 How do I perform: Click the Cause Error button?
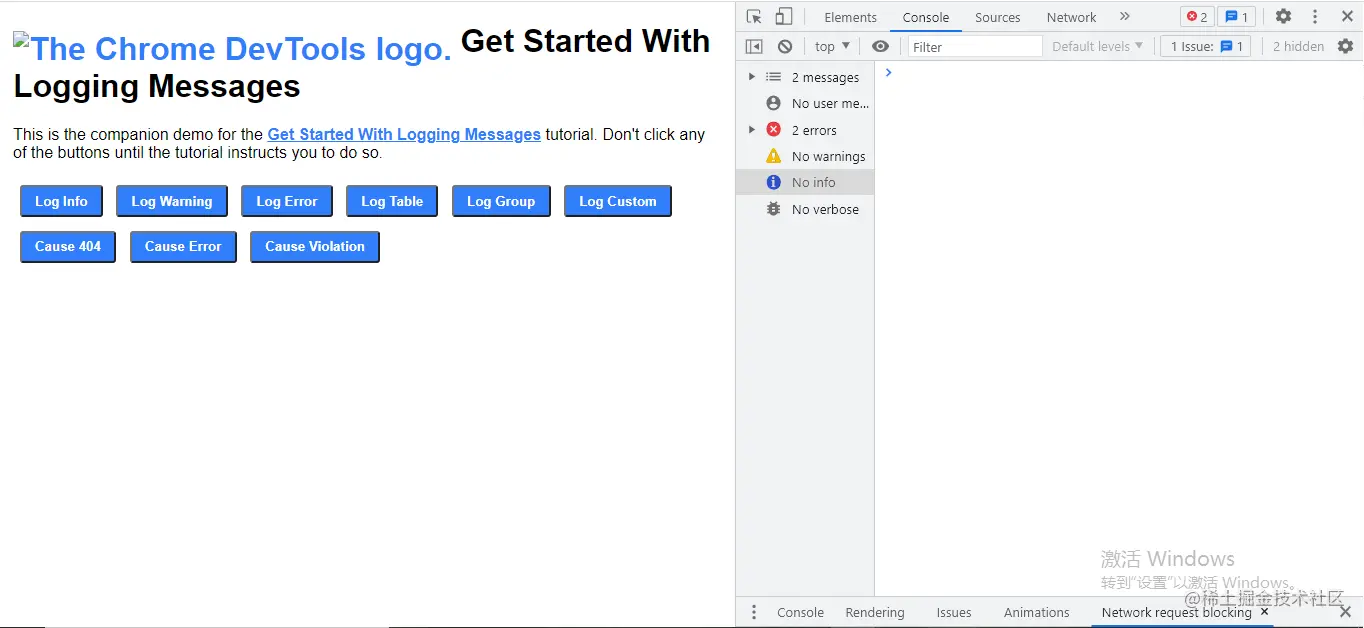[183, 246]
